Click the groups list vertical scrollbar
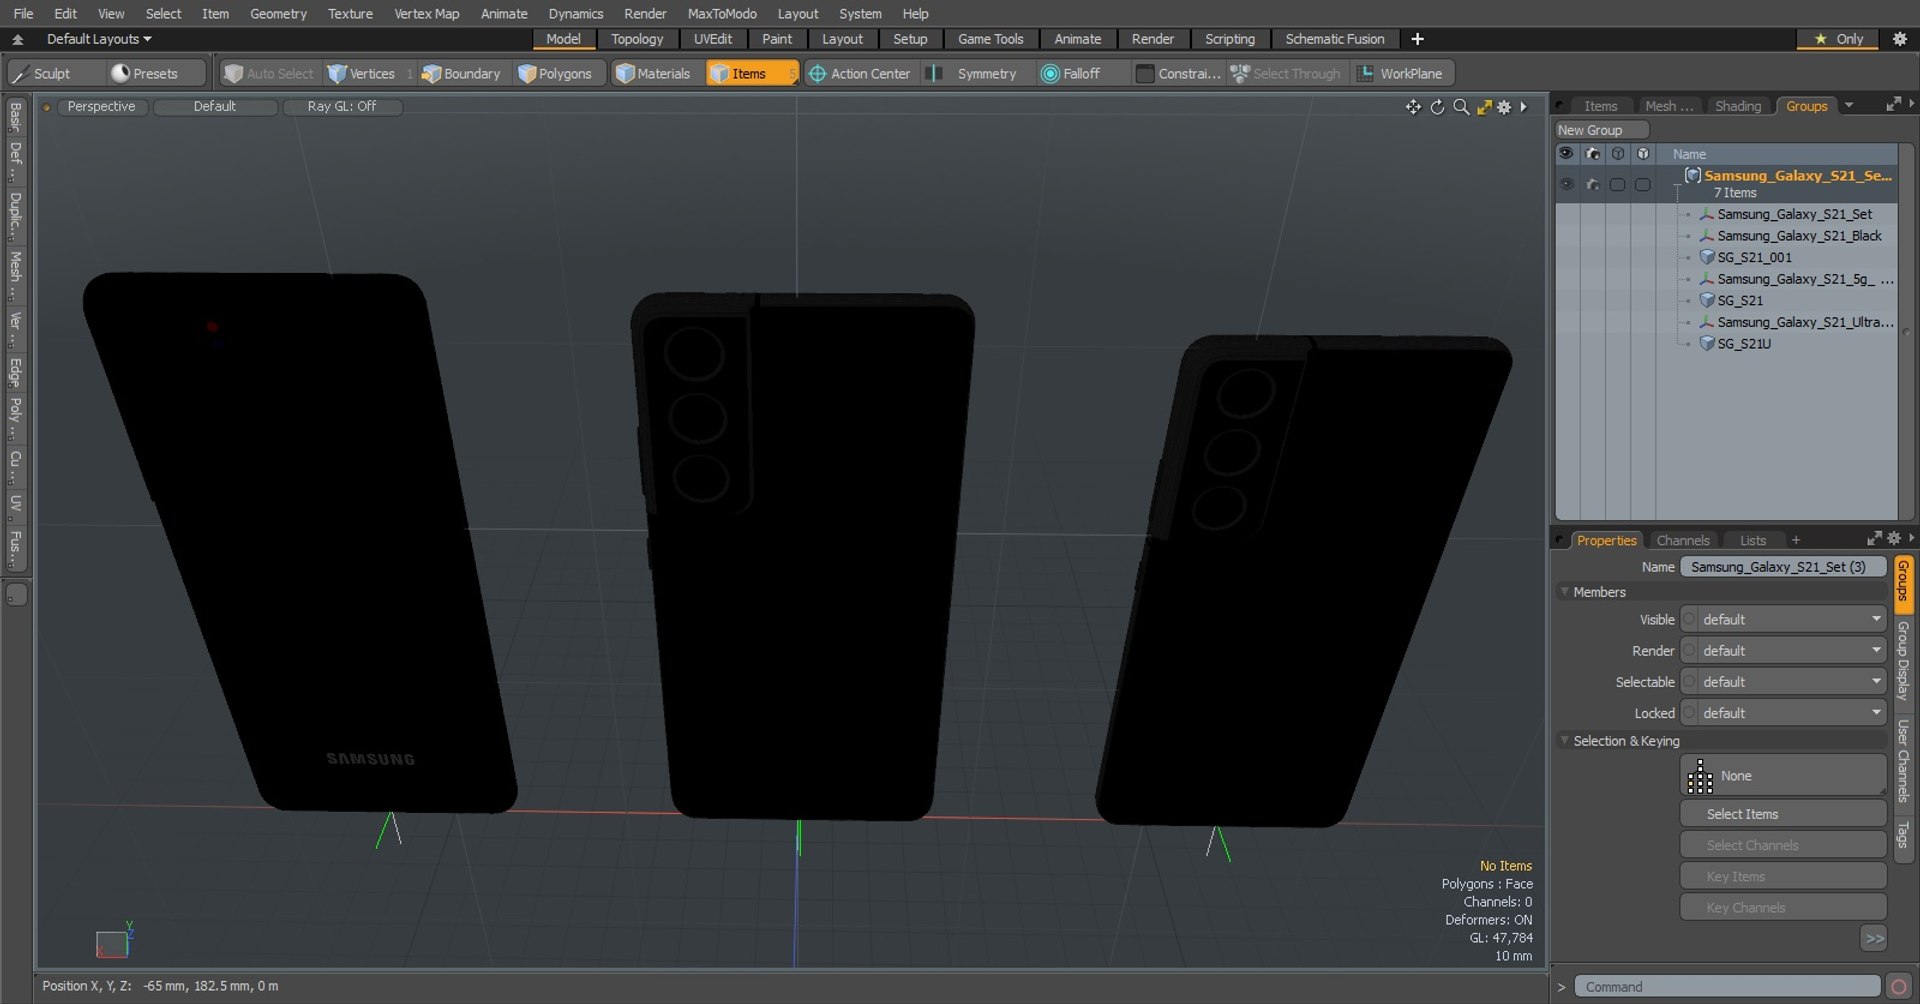This screenshot has width=1920, height=1004. [x=1906, y=330]
